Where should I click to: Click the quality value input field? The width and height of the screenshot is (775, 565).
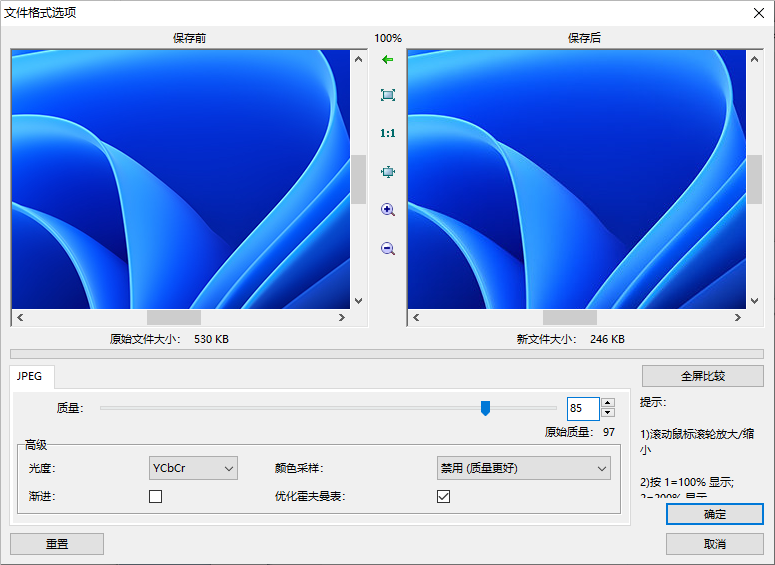(582, 408)
